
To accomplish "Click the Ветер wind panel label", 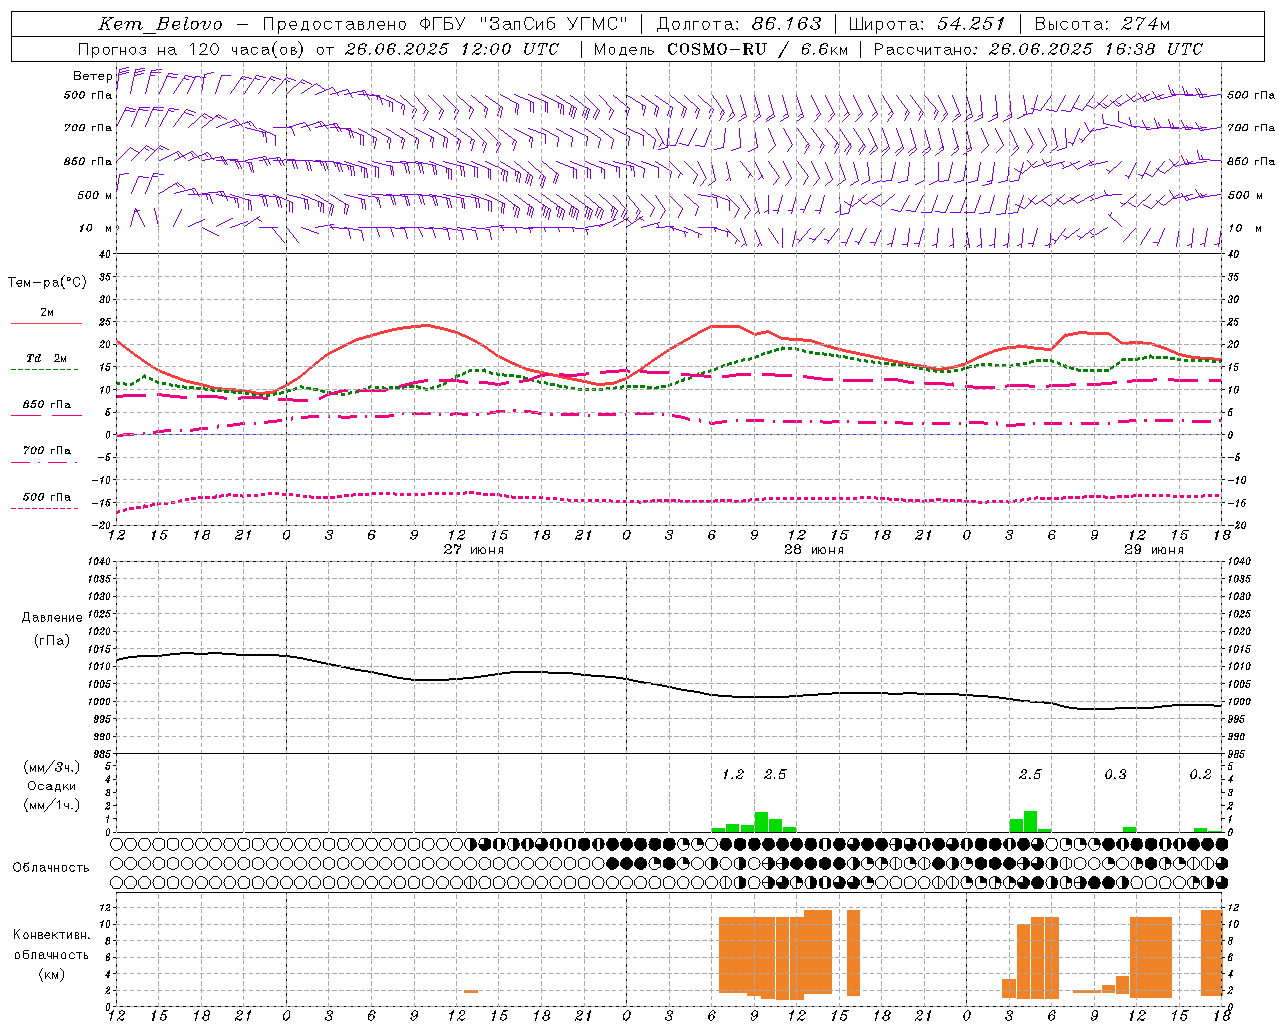I will [x=92, y=76].
